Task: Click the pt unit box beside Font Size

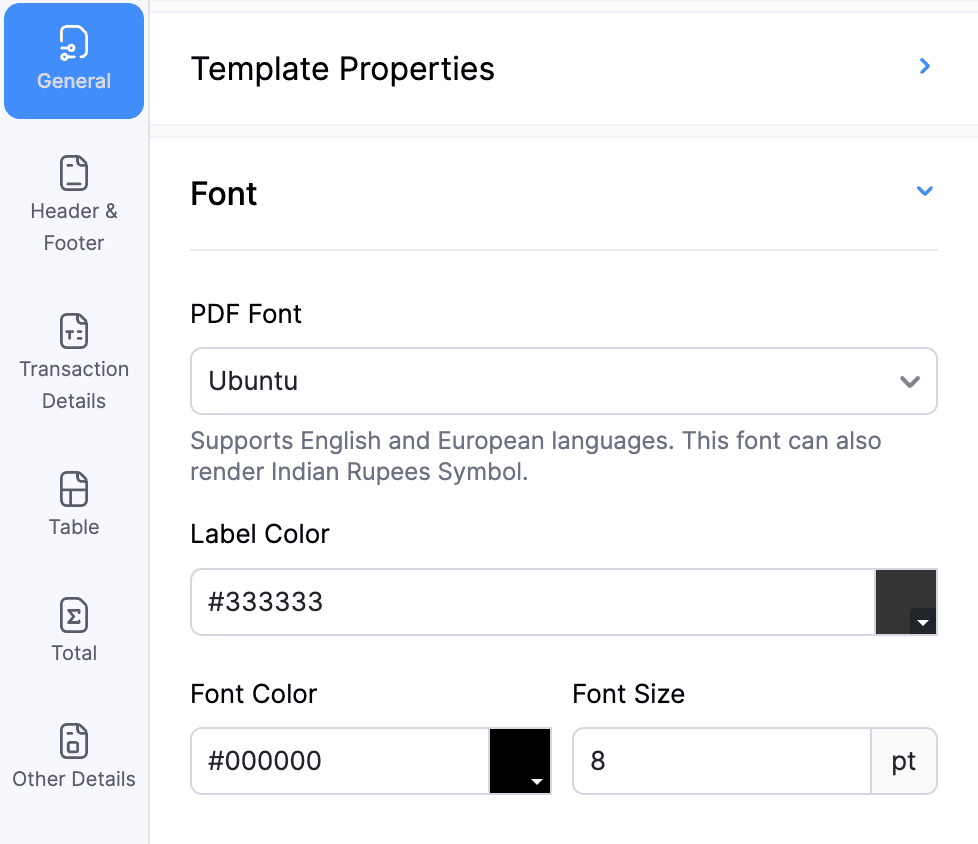Action: point(904,761)
